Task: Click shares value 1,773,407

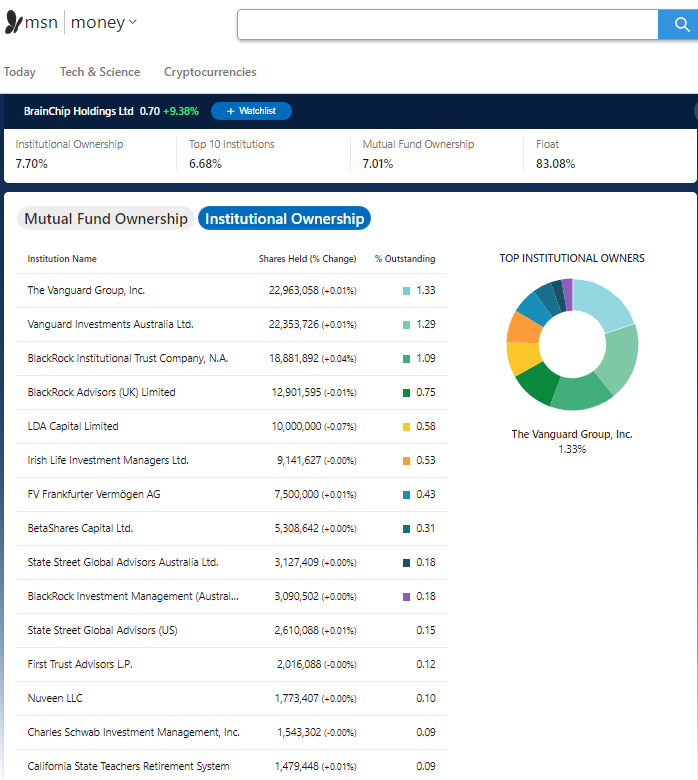Action: point(297,698)
